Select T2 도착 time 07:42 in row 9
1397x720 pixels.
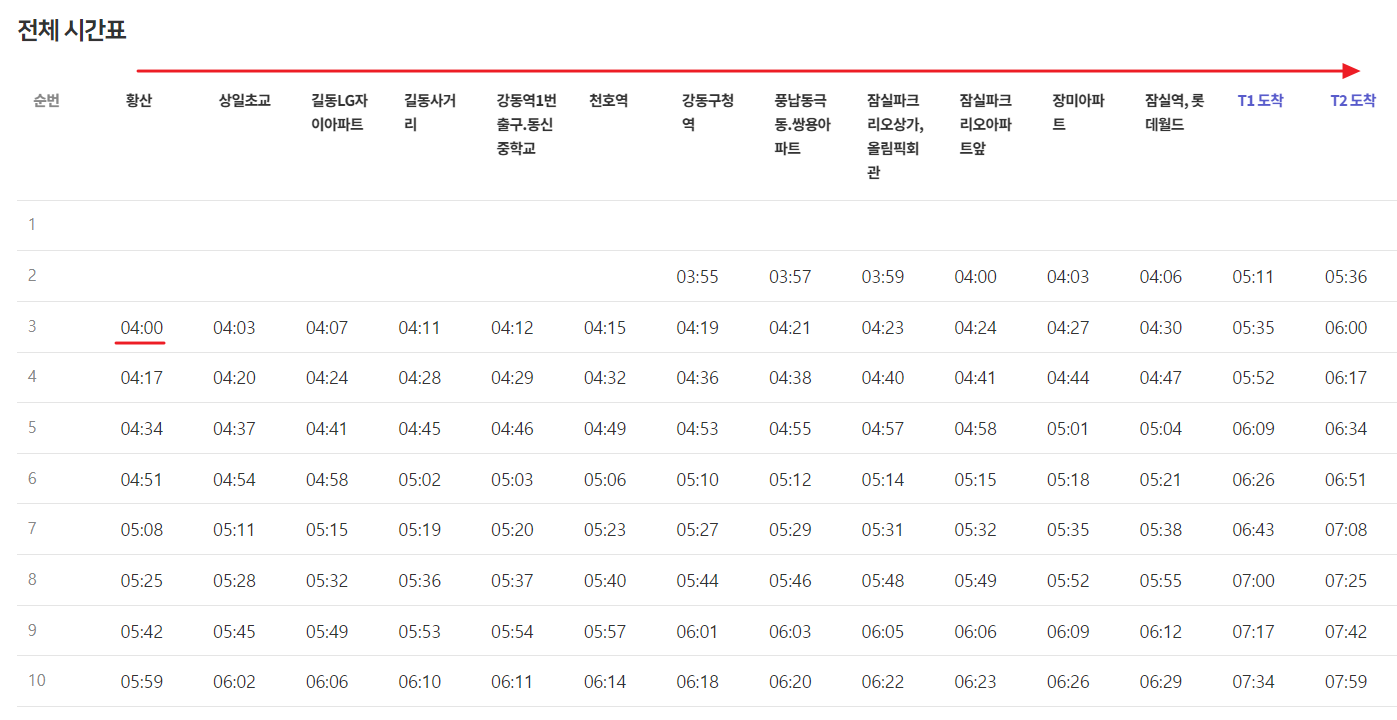point(1346,632)
